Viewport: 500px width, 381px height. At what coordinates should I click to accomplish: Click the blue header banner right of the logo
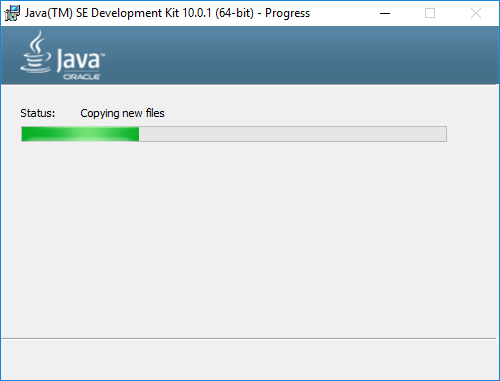point(300,55)
